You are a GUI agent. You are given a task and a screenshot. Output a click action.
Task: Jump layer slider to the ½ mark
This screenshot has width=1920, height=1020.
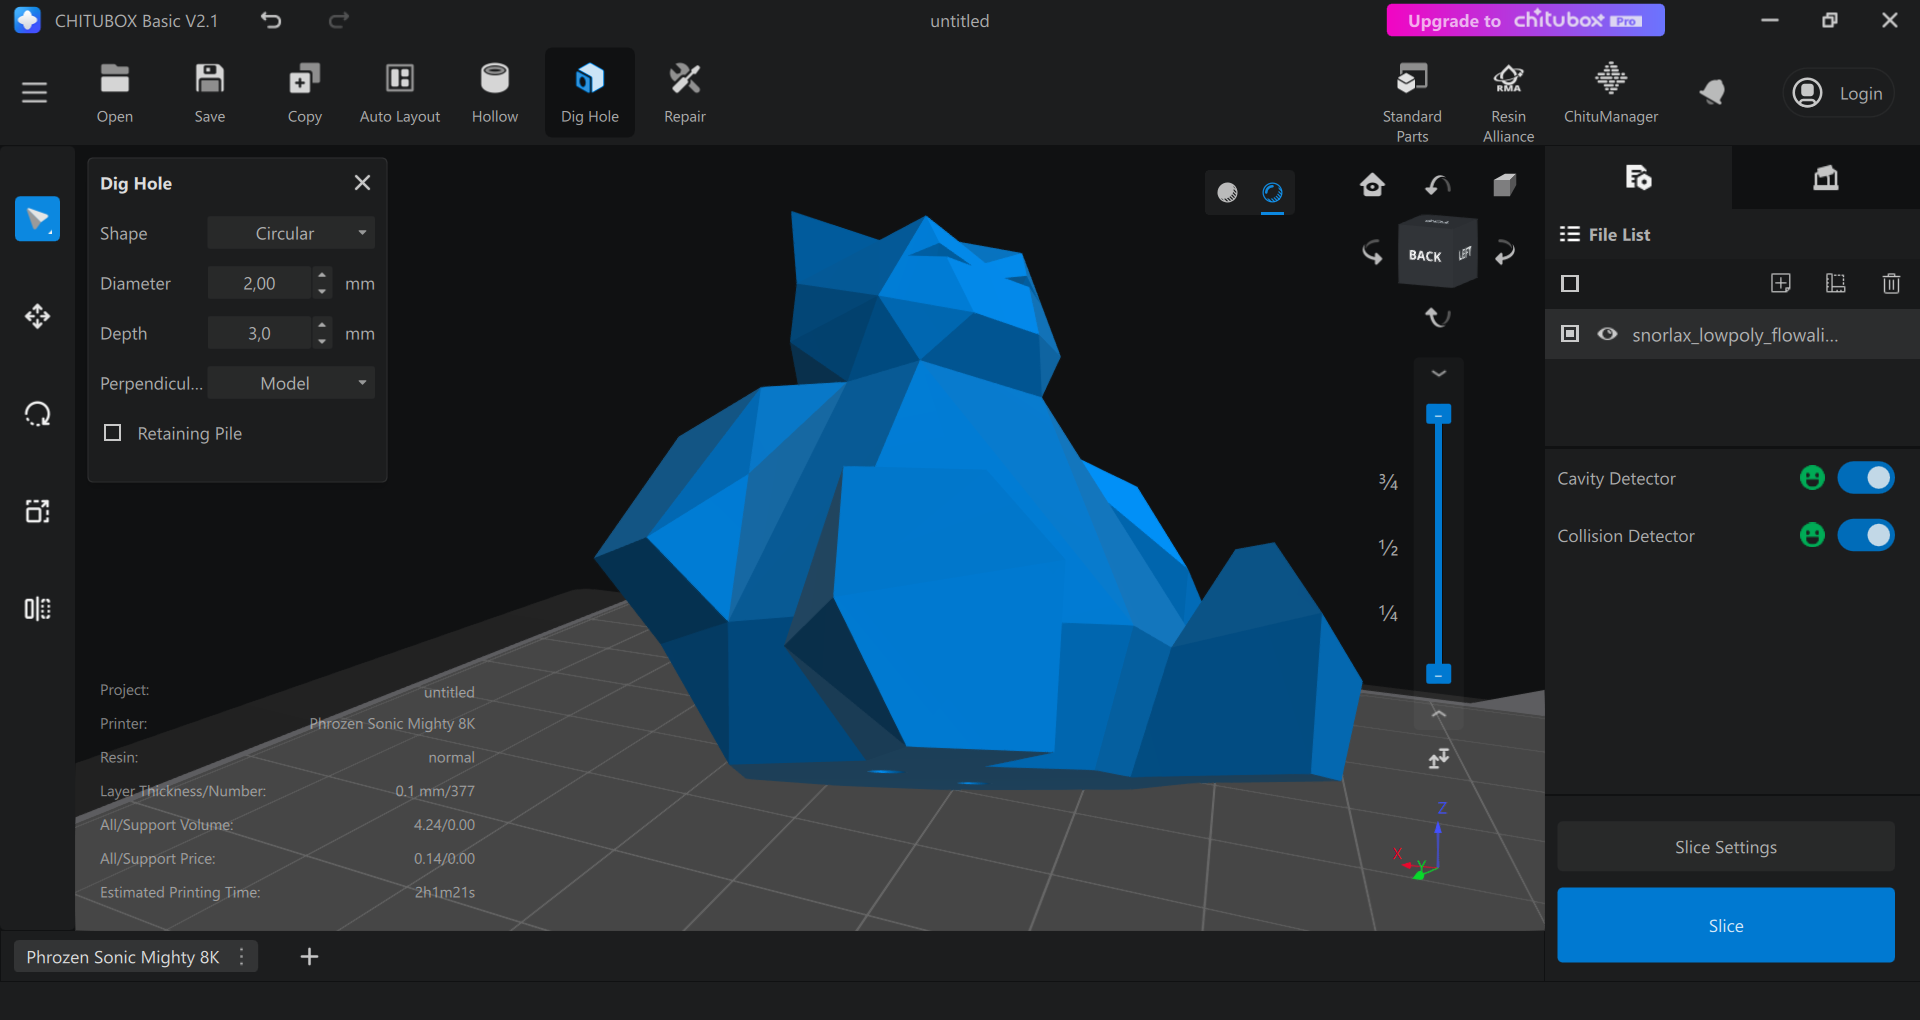coord(1388,547)
